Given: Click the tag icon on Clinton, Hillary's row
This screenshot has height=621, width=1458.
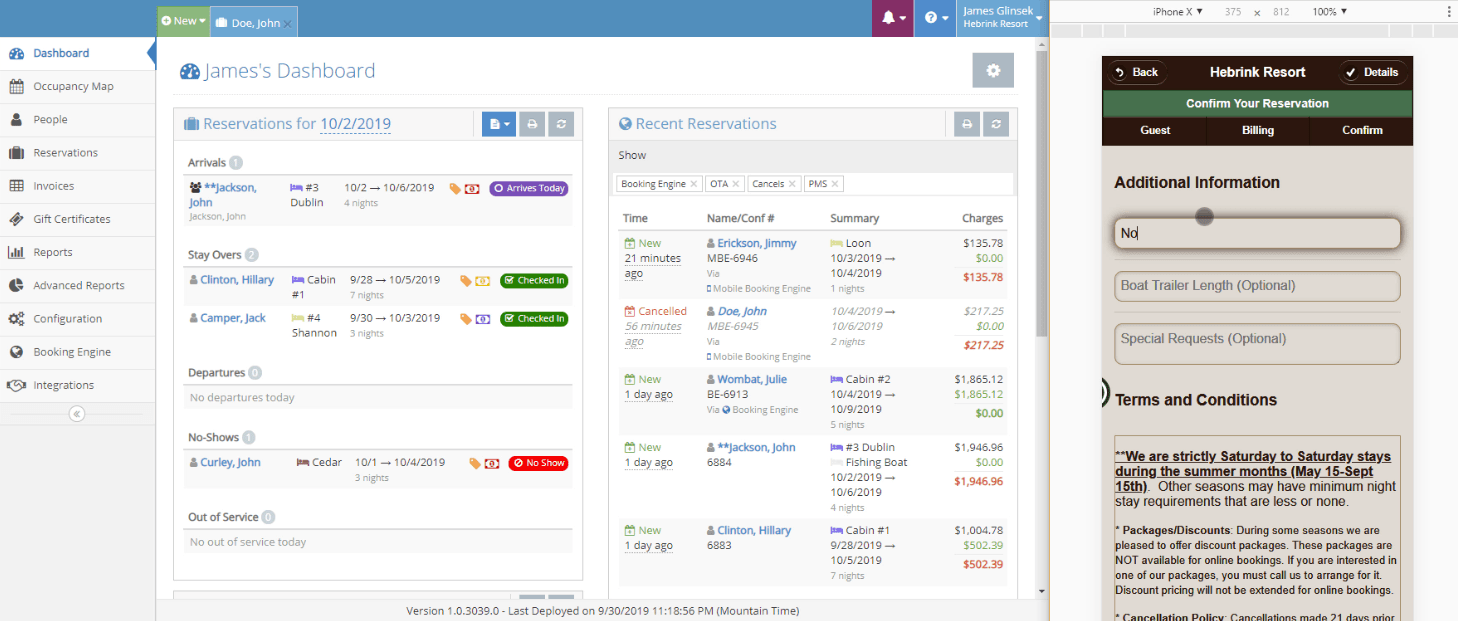Looking at the screenshot, I should coord(465,281).
